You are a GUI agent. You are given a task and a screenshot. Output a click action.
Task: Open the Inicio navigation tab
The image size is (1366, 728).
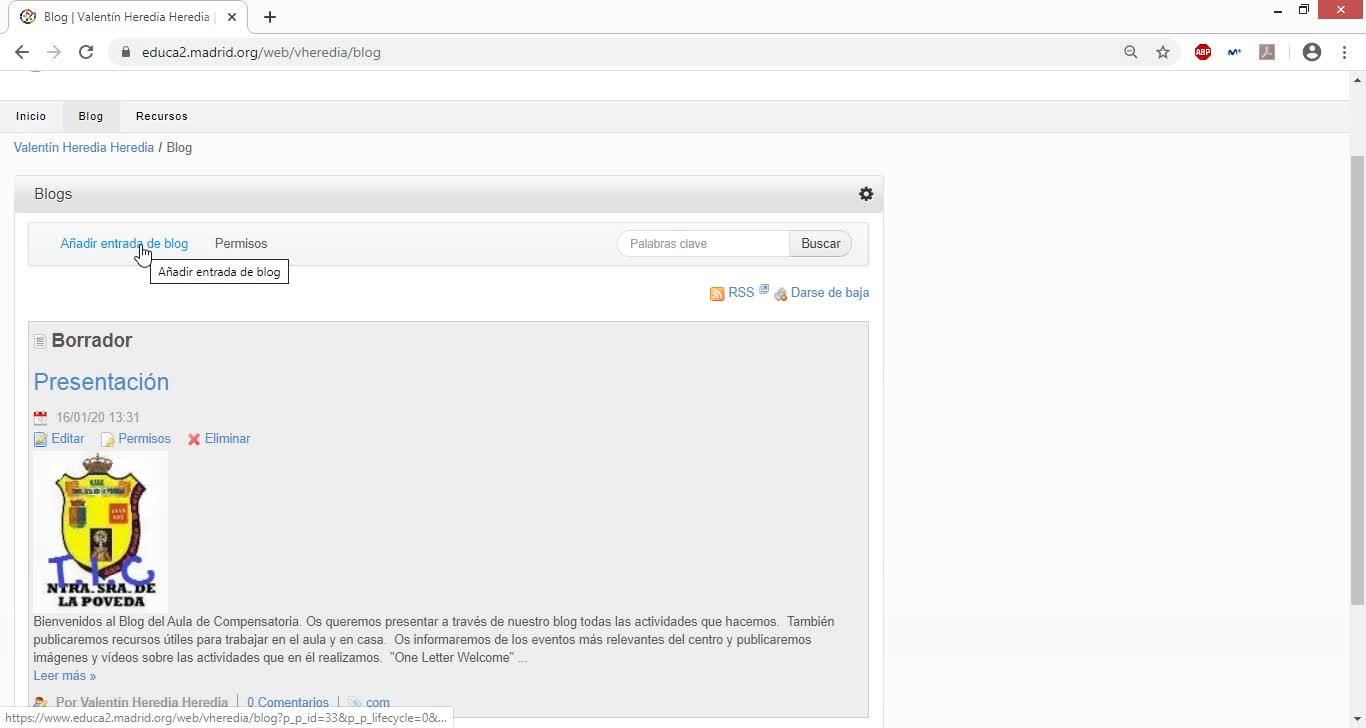pos(31,116)
